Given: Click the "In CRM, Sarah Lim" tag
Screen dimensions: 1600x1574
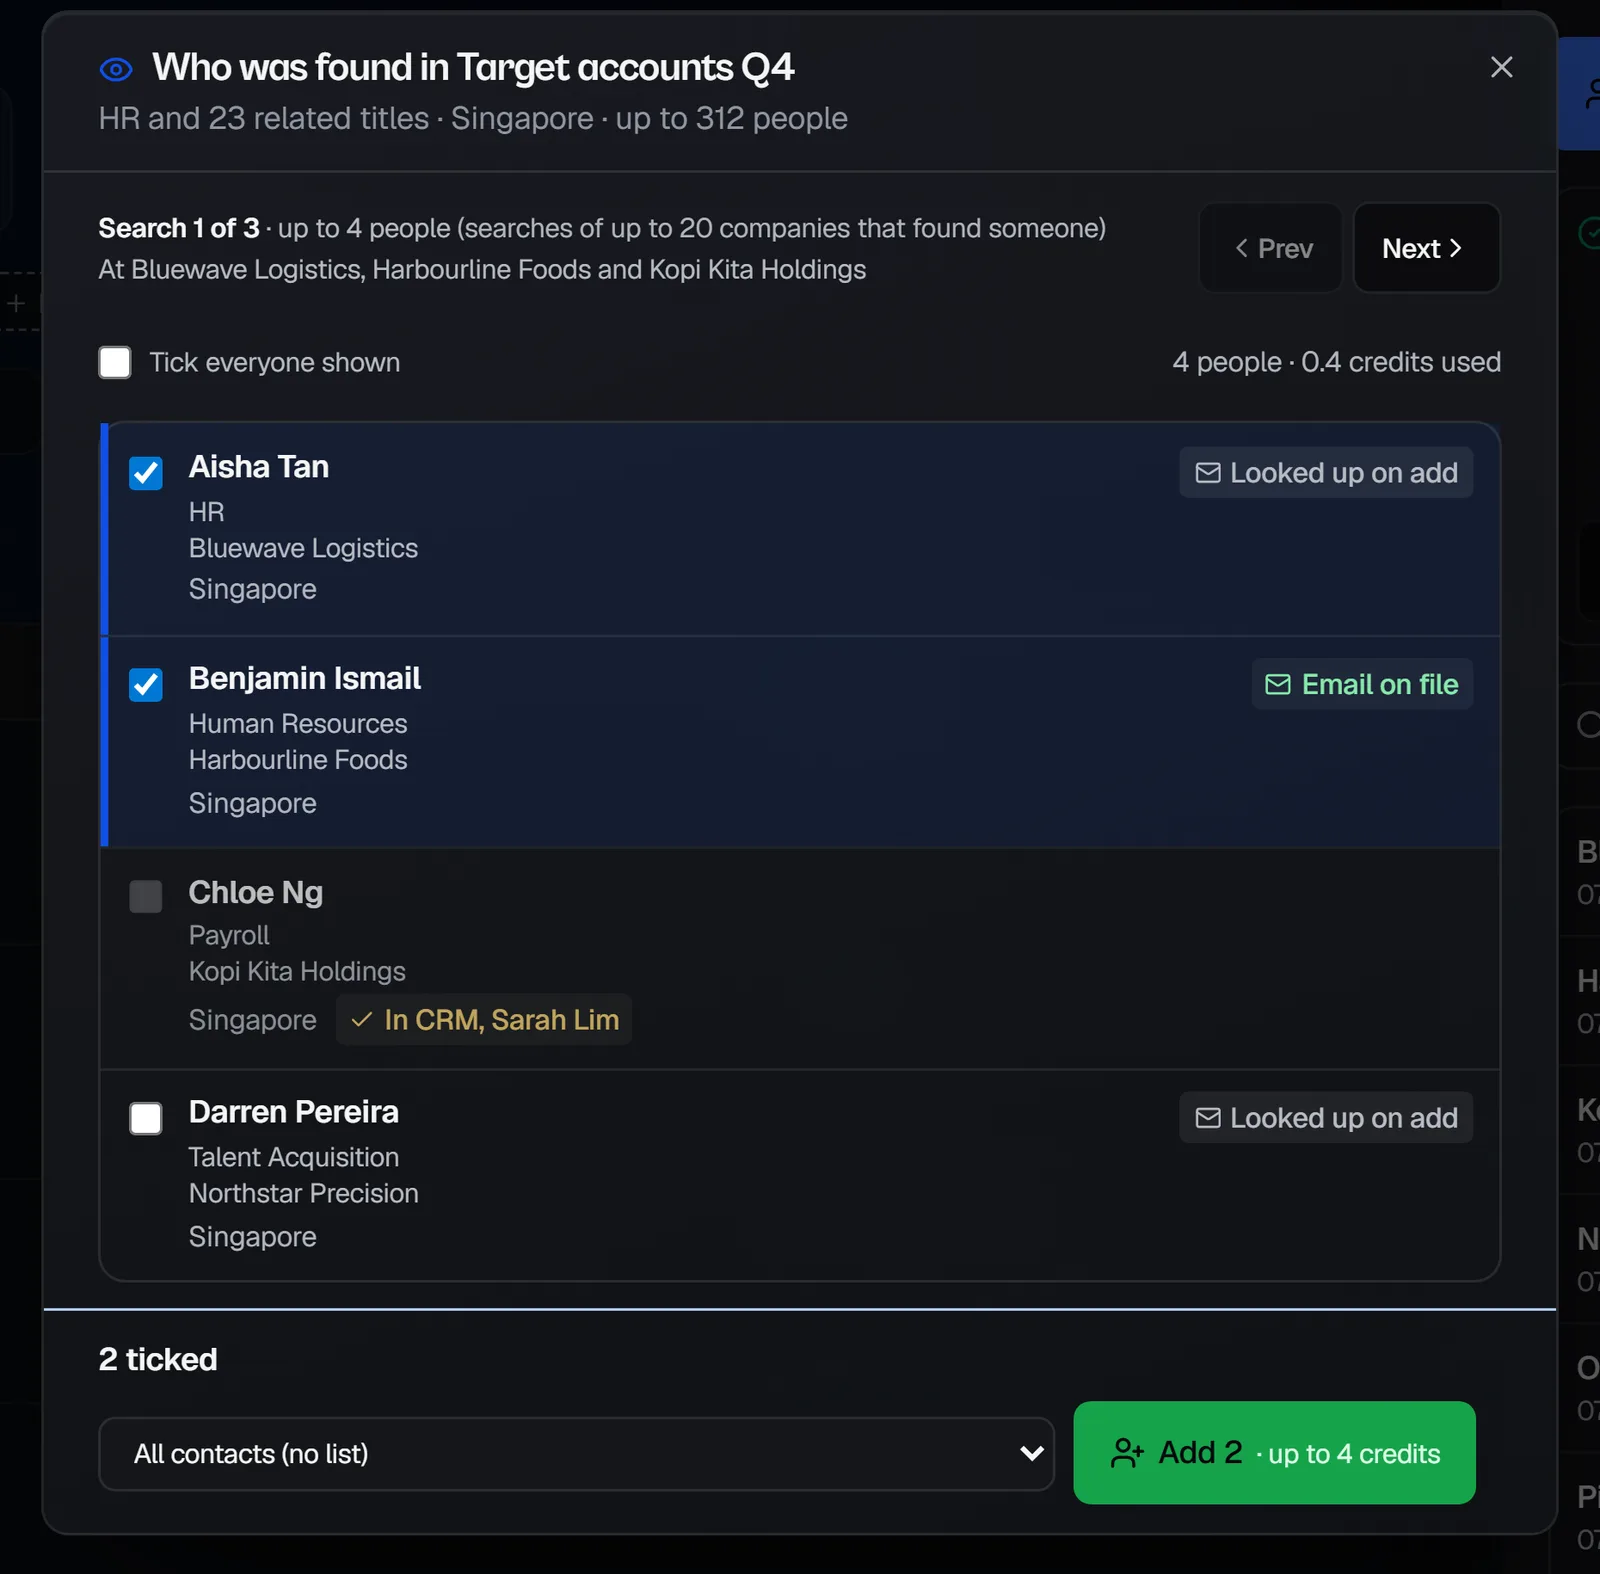Looking at the screenshot, I should tap(484, 1019).
